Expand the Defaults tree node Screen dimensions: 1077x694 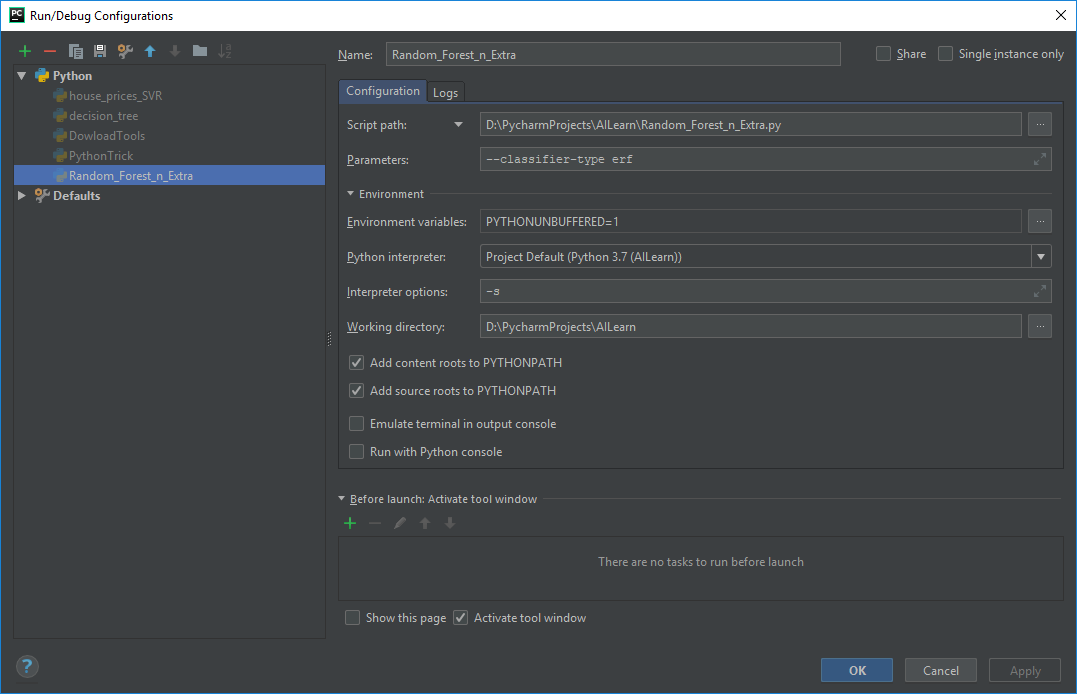coord(22,196)
